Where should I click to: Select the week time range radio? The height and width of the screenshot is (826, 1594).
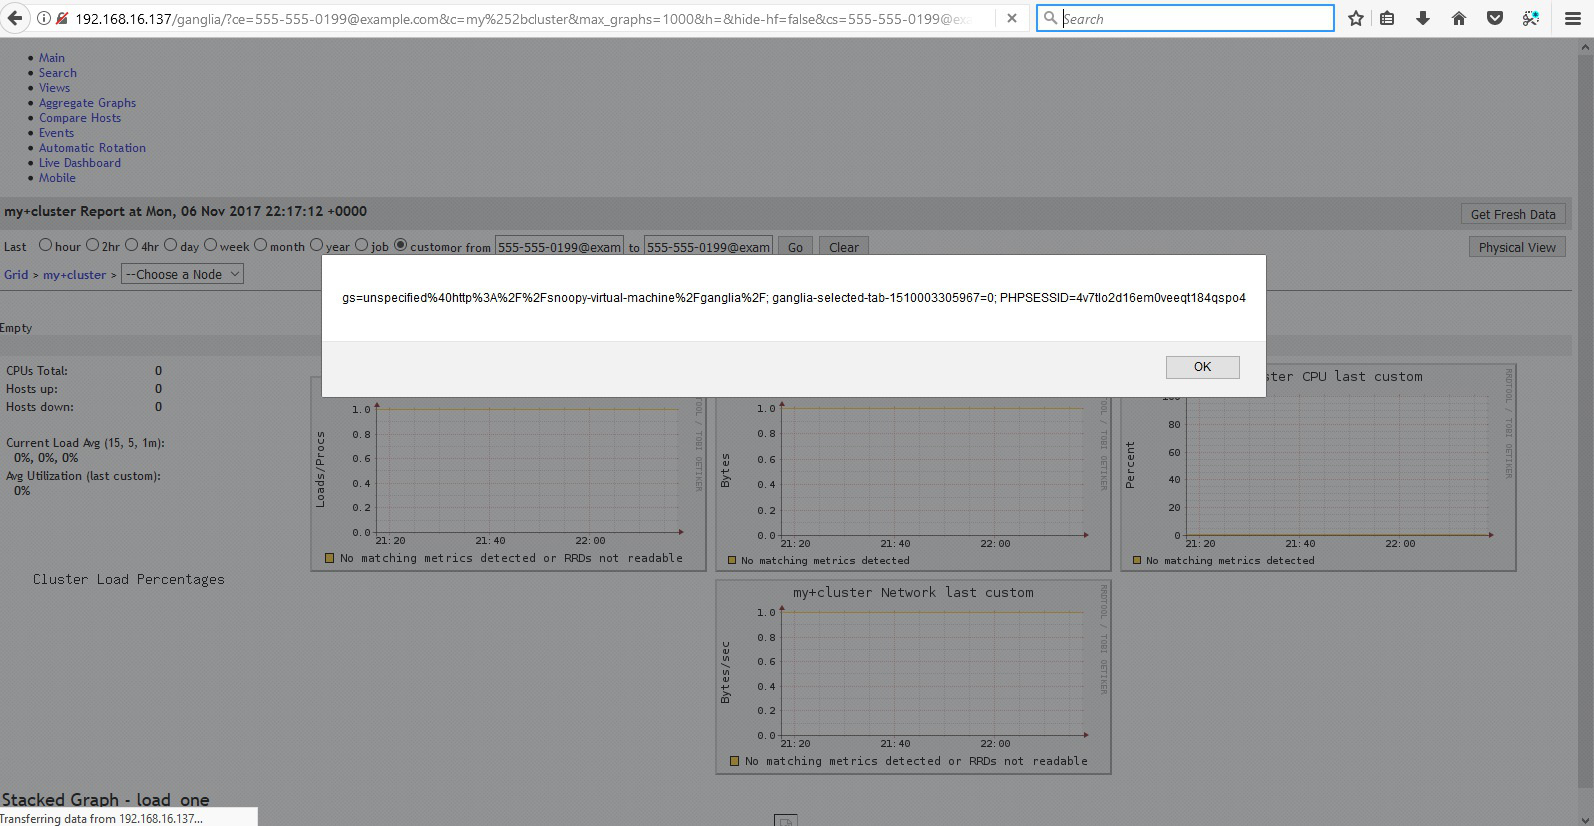[210, 245]
